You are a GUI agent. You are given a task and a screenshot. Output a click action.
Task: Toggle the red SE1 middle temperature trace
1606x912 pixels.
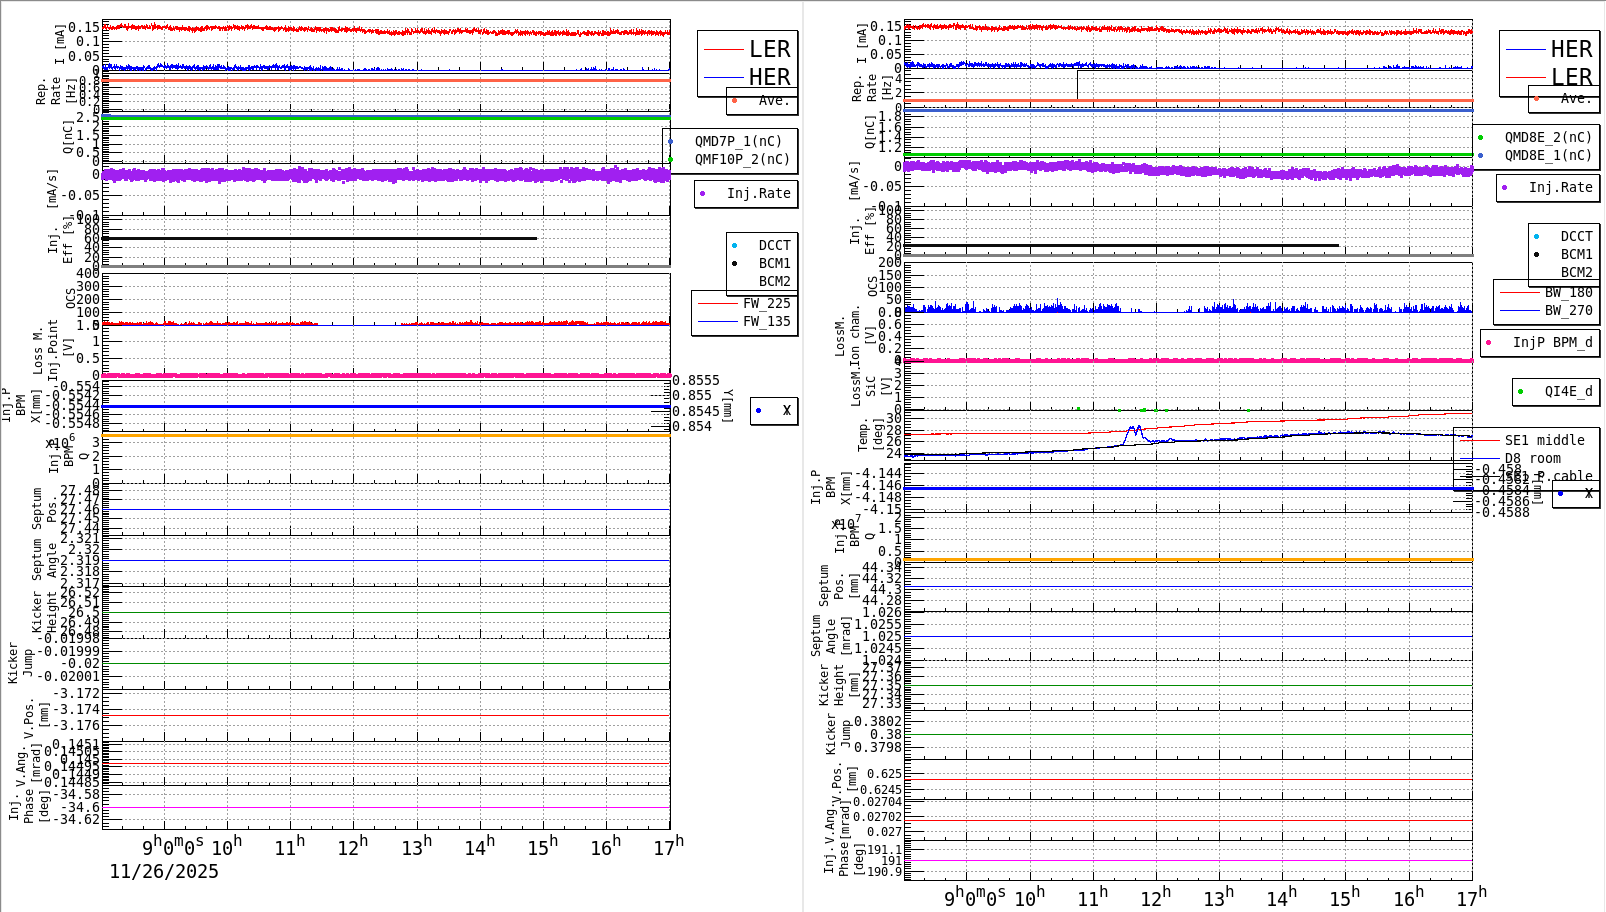(1482, 440)
